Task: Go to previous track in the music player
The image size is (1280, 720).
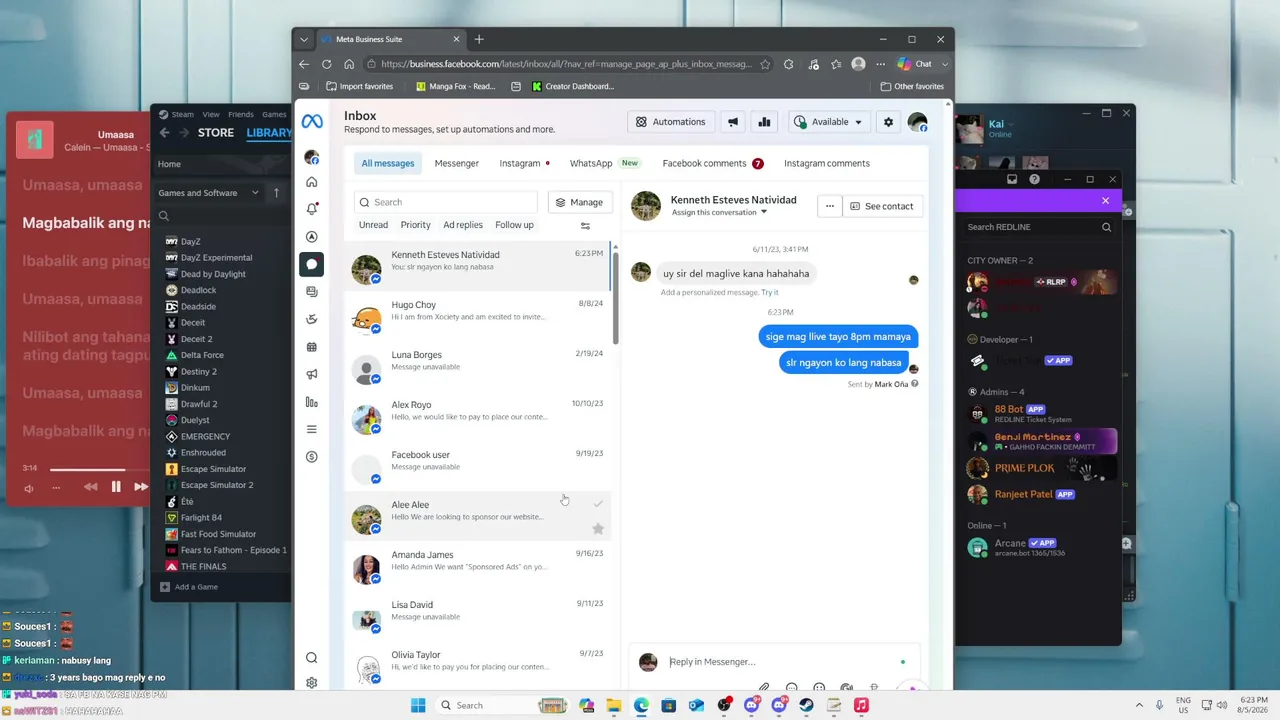Action: point(90,487)
